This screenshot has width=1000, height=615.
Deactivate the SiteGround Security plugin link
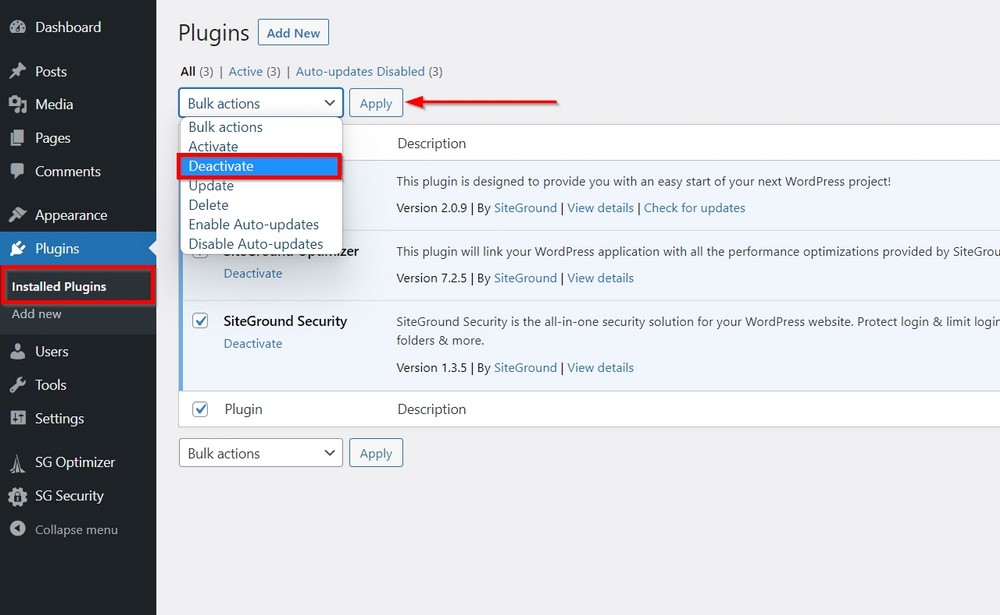[253, 343]
